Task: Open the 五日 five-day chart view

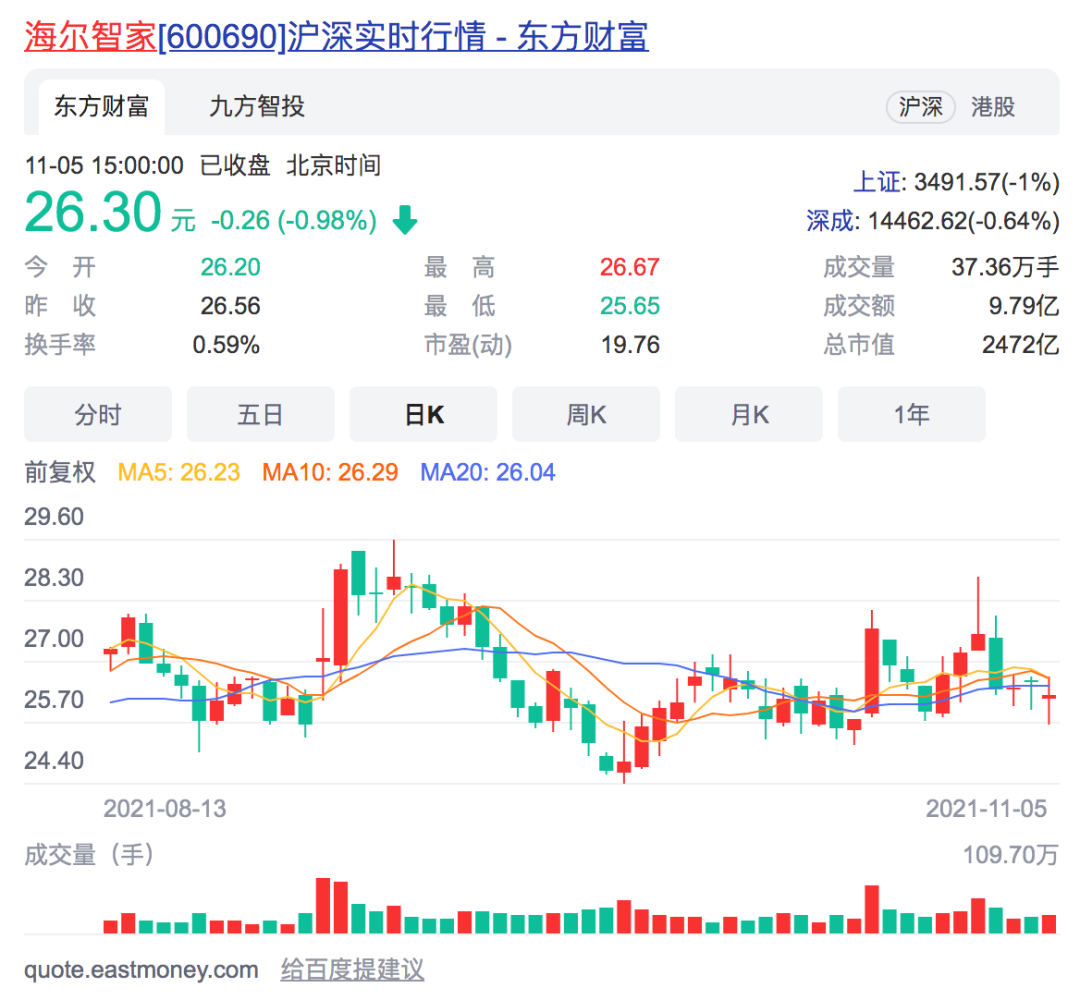Action: click(260, 414)
